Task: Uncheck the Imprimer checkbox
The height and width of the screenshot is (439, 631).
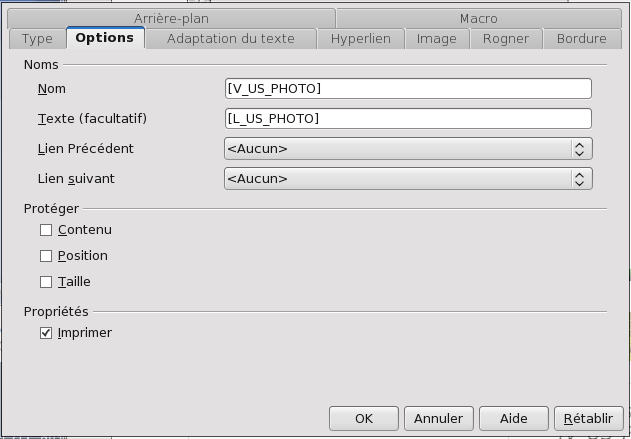Action: pos(46,333)
